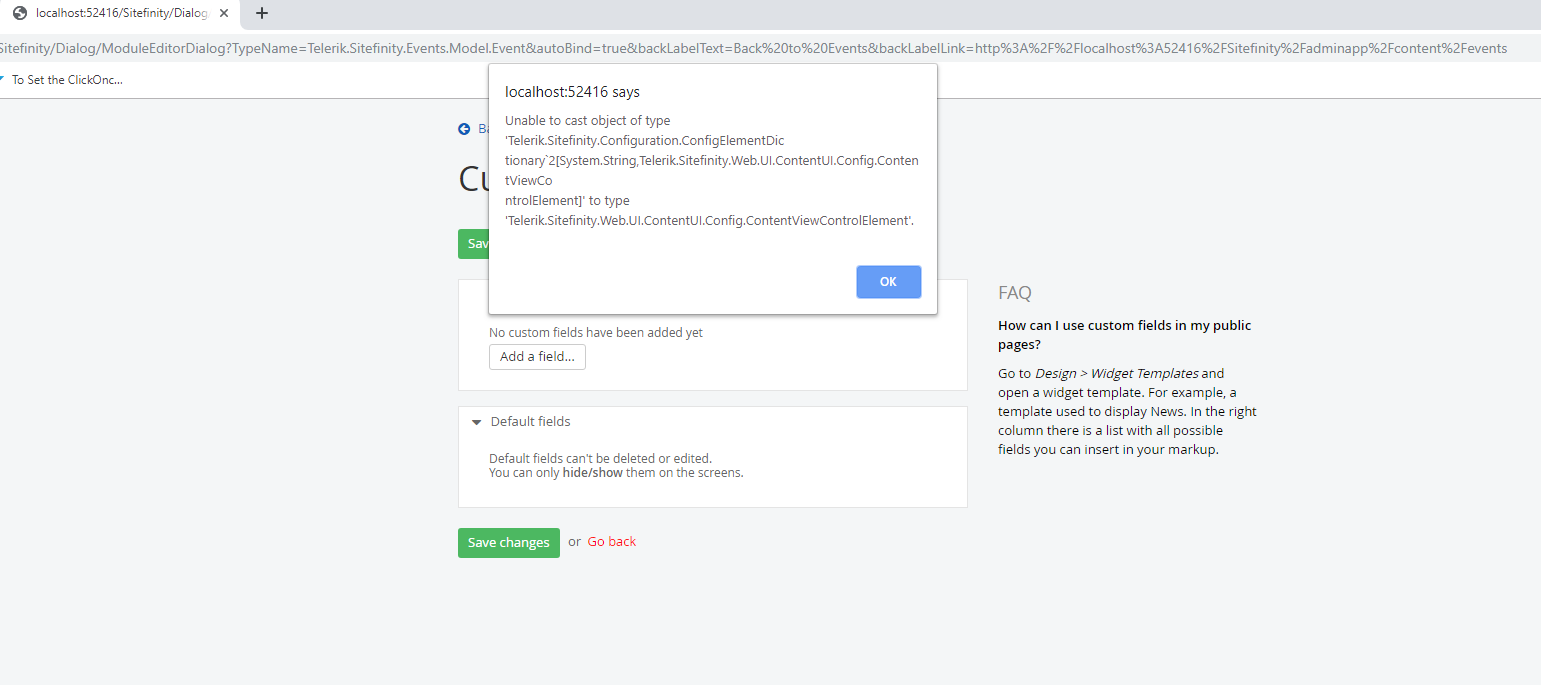Click the Add a field... button
Viewport: 1541px width, 685px height.
[537, 357]
